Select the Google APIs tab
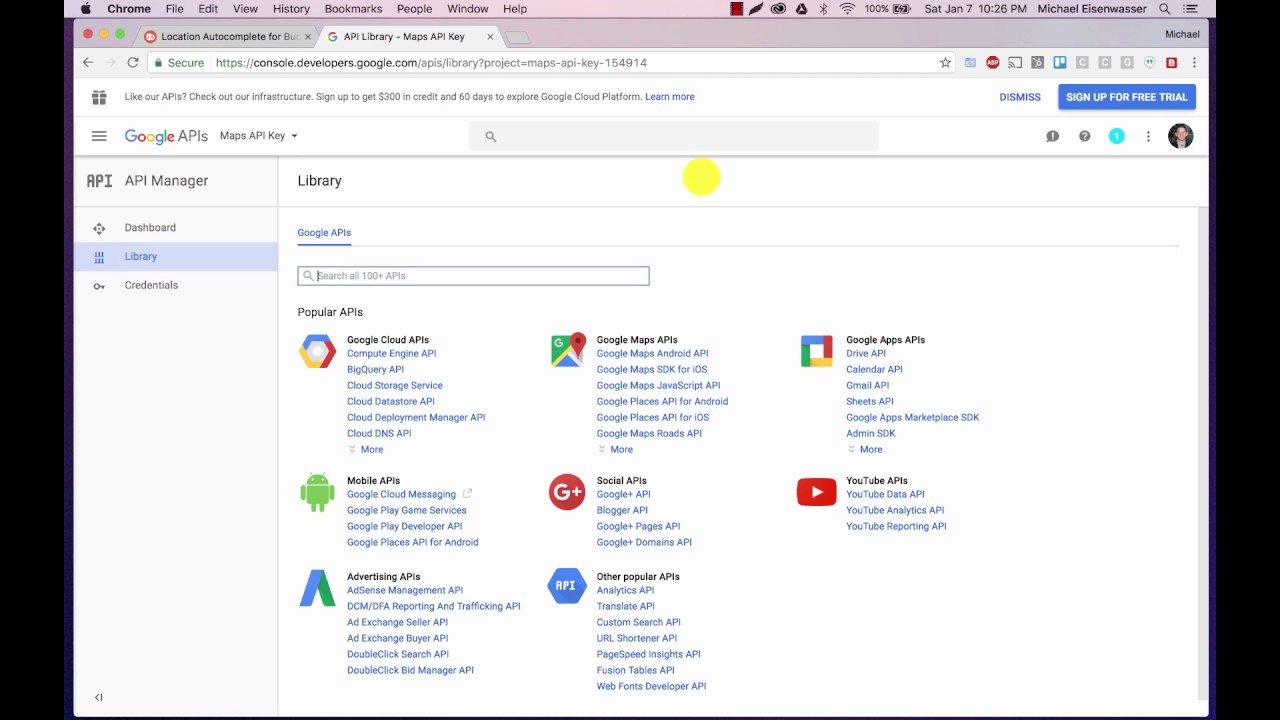 (x=324, y=233)
